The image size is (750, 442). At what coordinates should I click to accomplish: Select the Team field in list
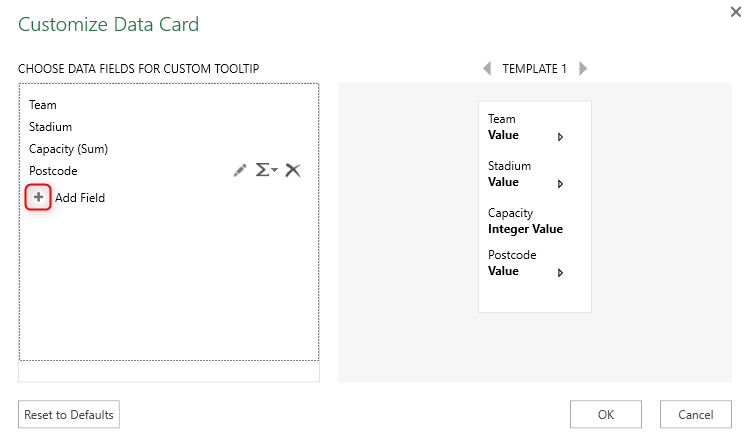pos(43,104)
